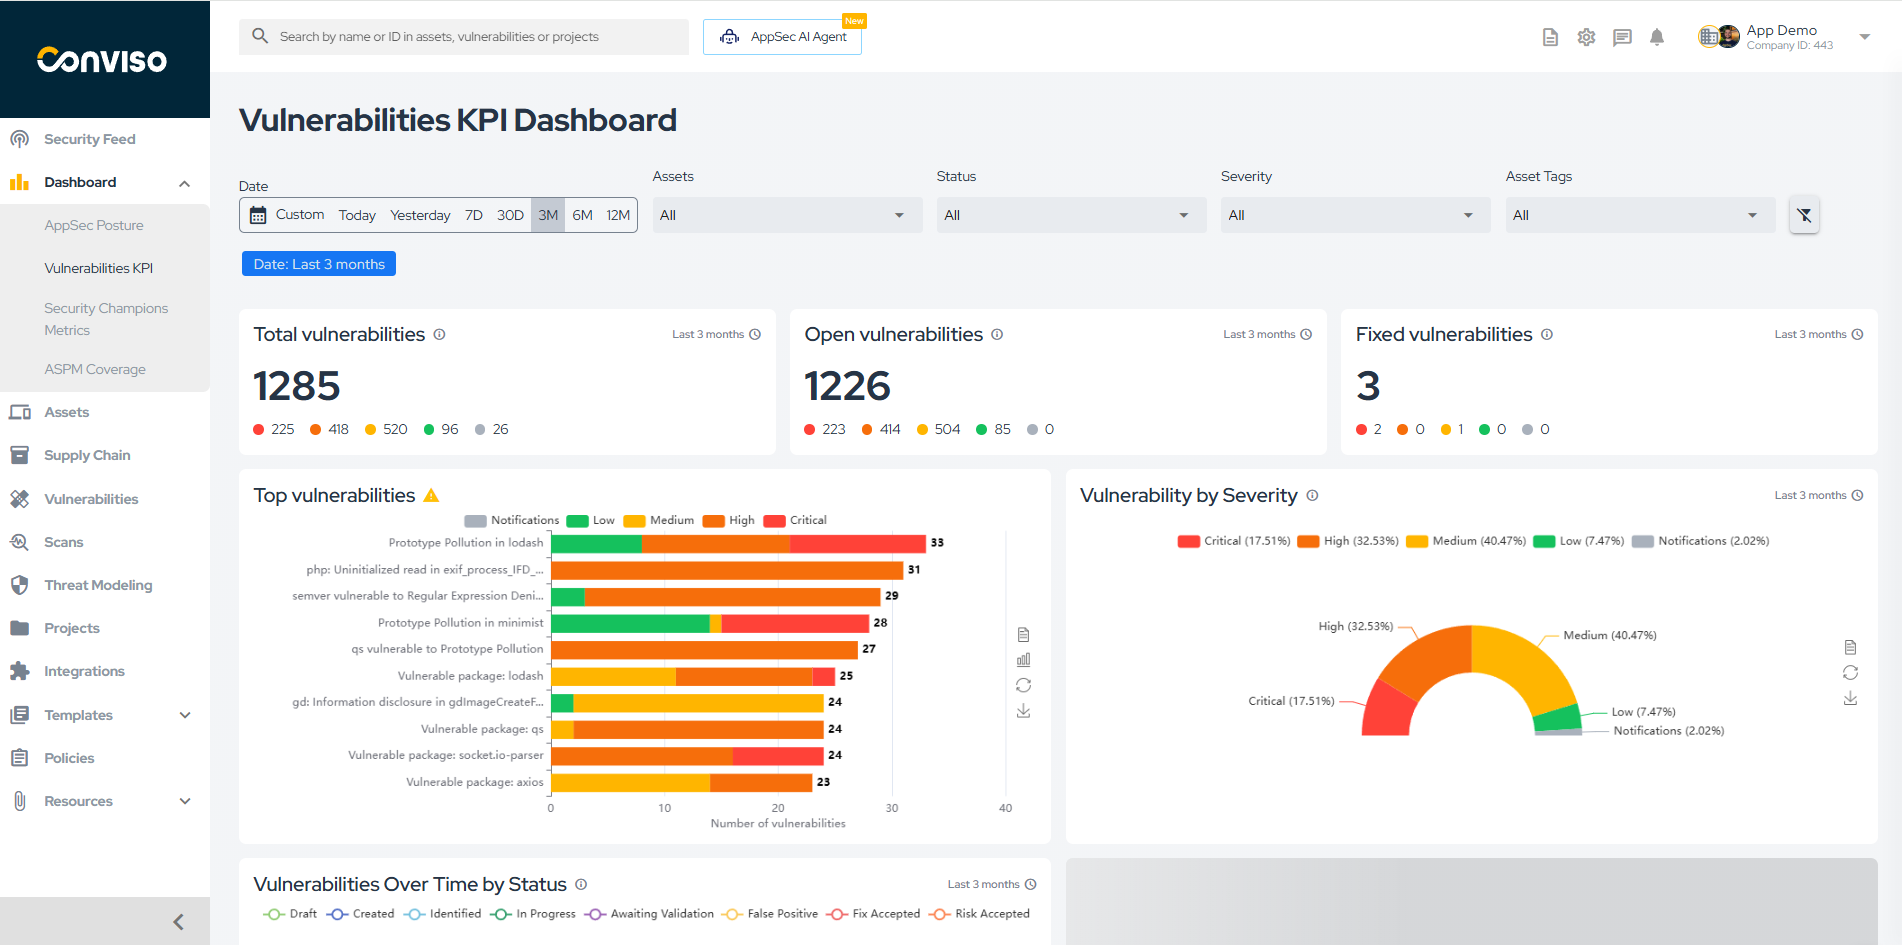This screenshot has height=945, width=1902.
Task: Collapse the Dashboard sidebar section
Action: (184, 182)
